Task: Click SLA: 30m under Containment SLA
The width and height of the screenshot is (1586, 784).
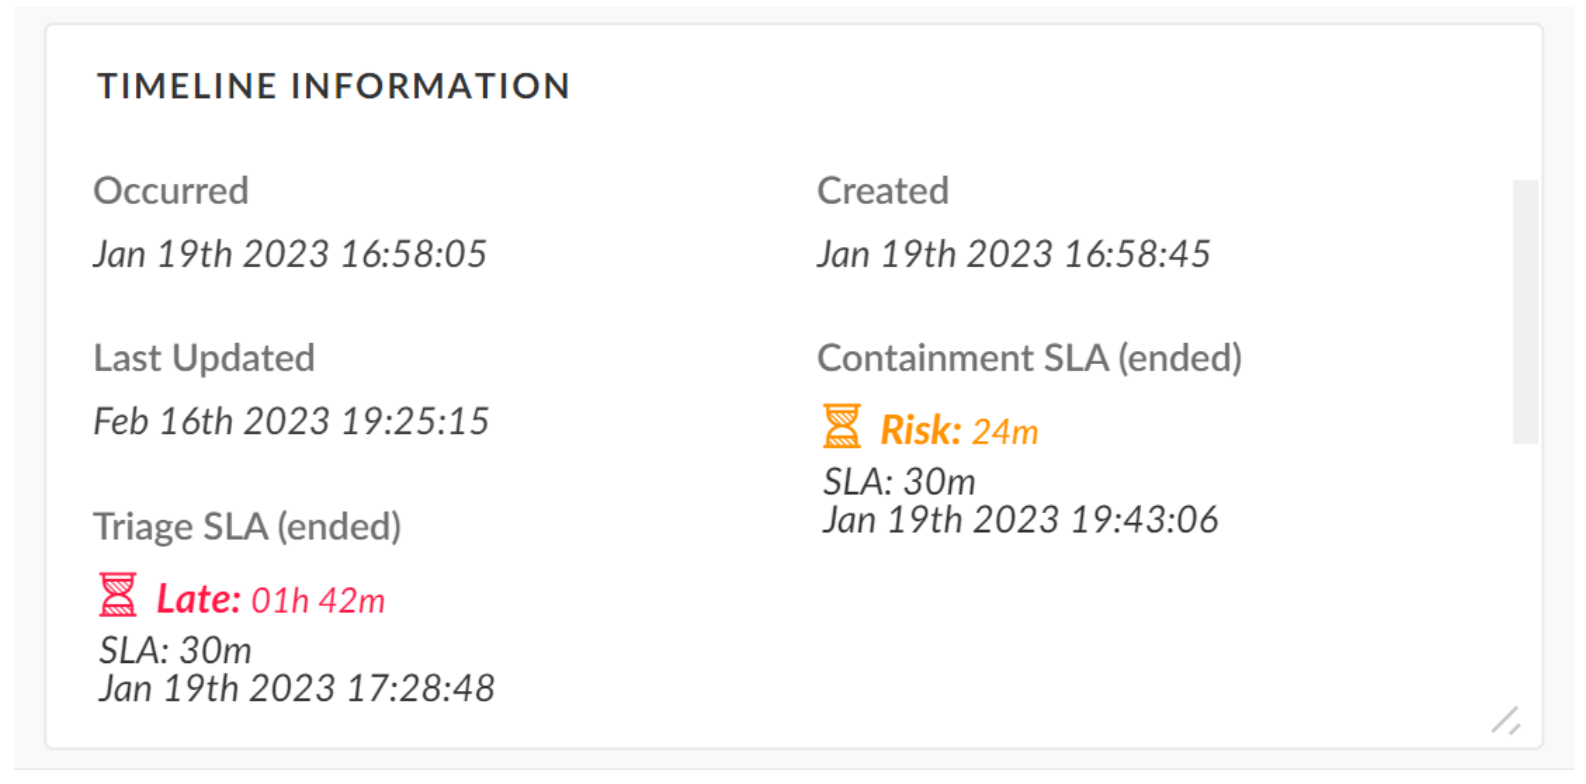Action: (899, 482)
